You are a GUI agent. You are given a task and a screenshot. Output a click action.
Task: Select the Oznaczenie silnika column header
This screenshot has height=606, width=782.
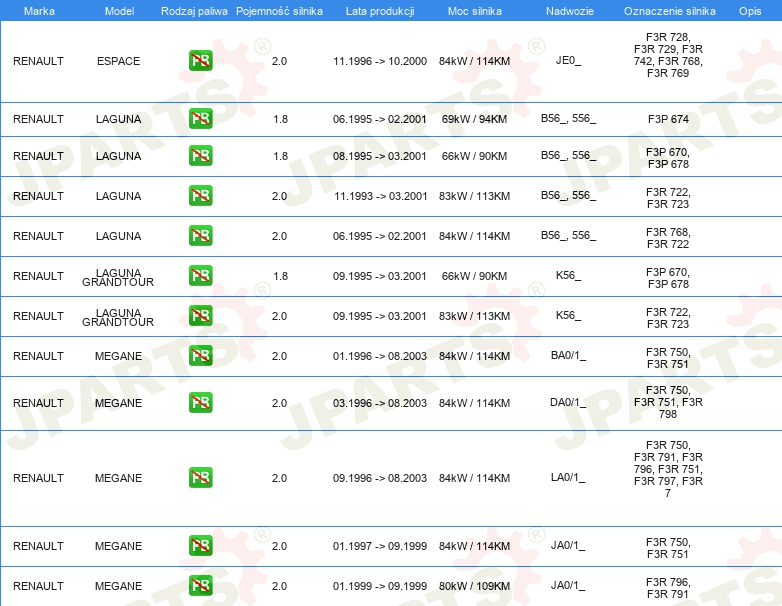[x=670, y=11]
